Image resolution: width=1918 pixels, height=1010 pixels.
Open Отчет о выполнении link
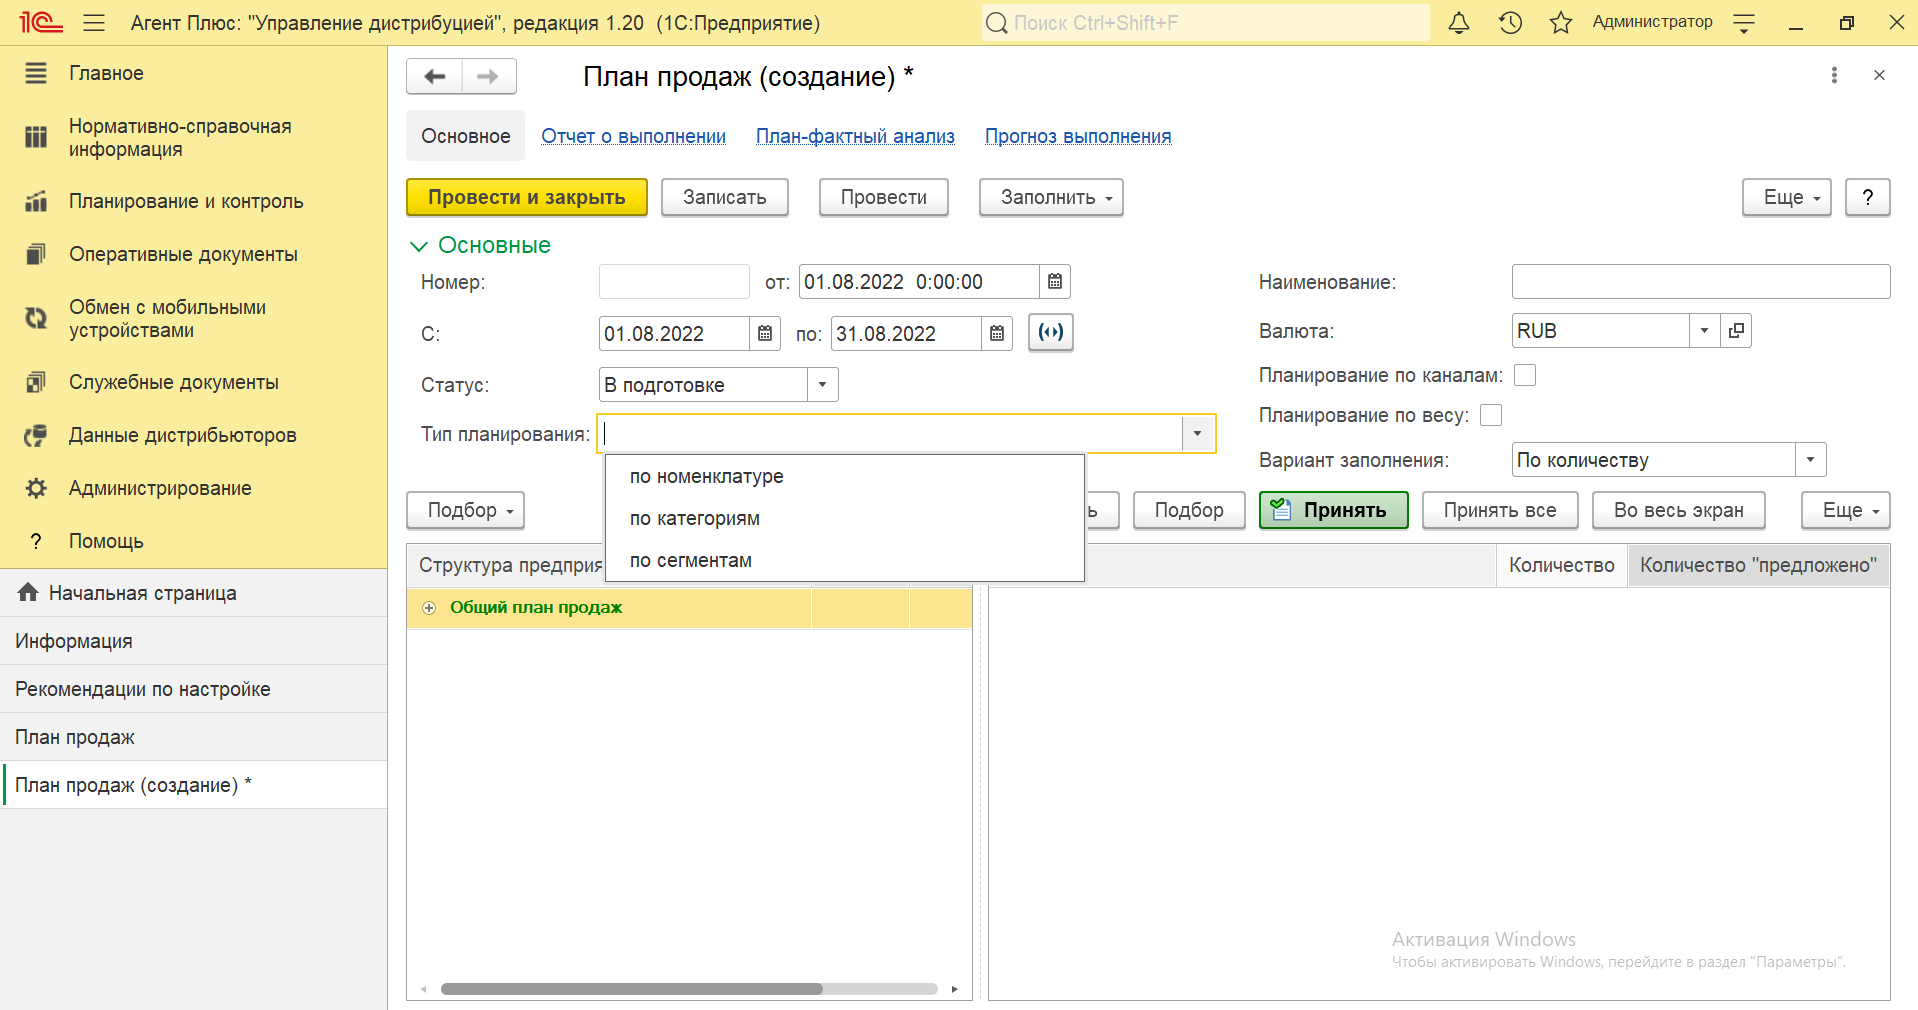(633, 136)
